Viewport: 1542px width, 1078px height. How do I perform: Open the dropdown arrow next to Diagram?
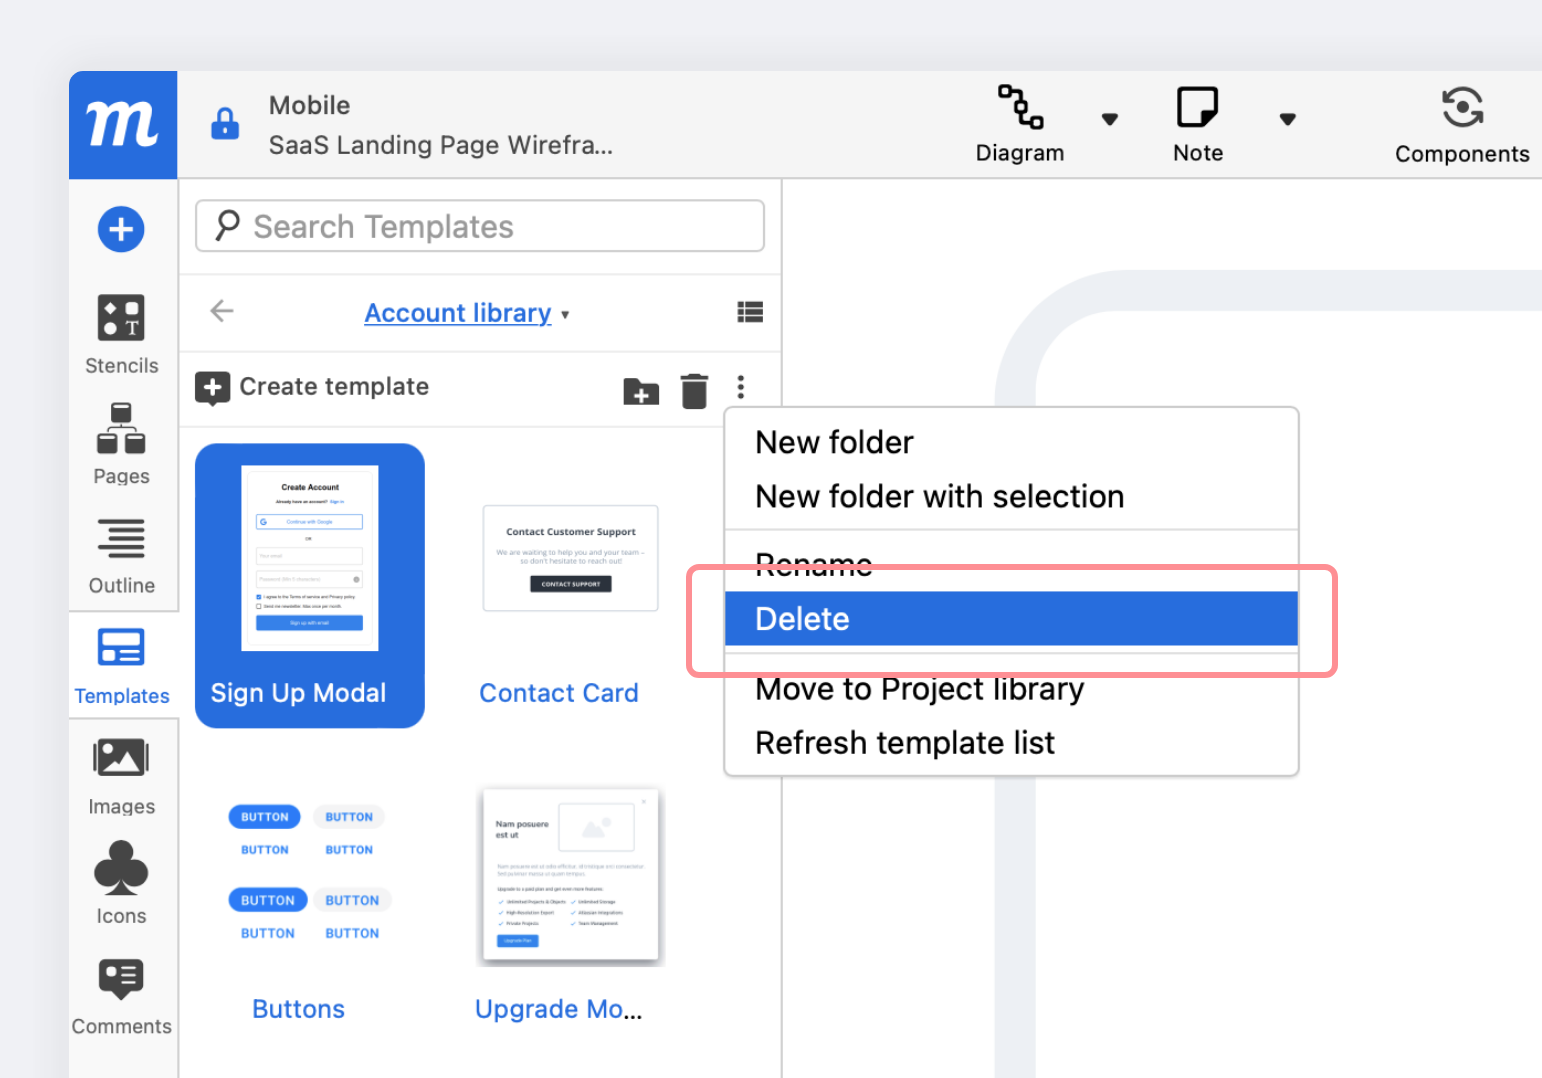1110,118
